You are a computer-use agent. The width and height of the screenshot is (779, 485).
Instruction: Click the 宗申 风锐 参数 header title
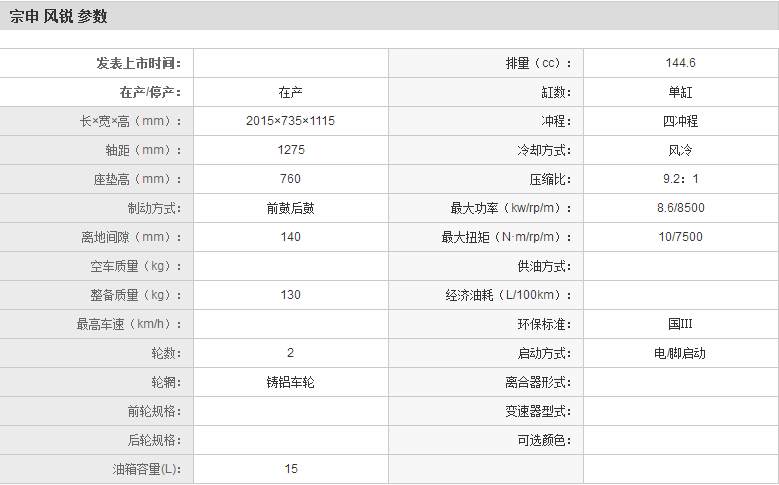[58, 16]
